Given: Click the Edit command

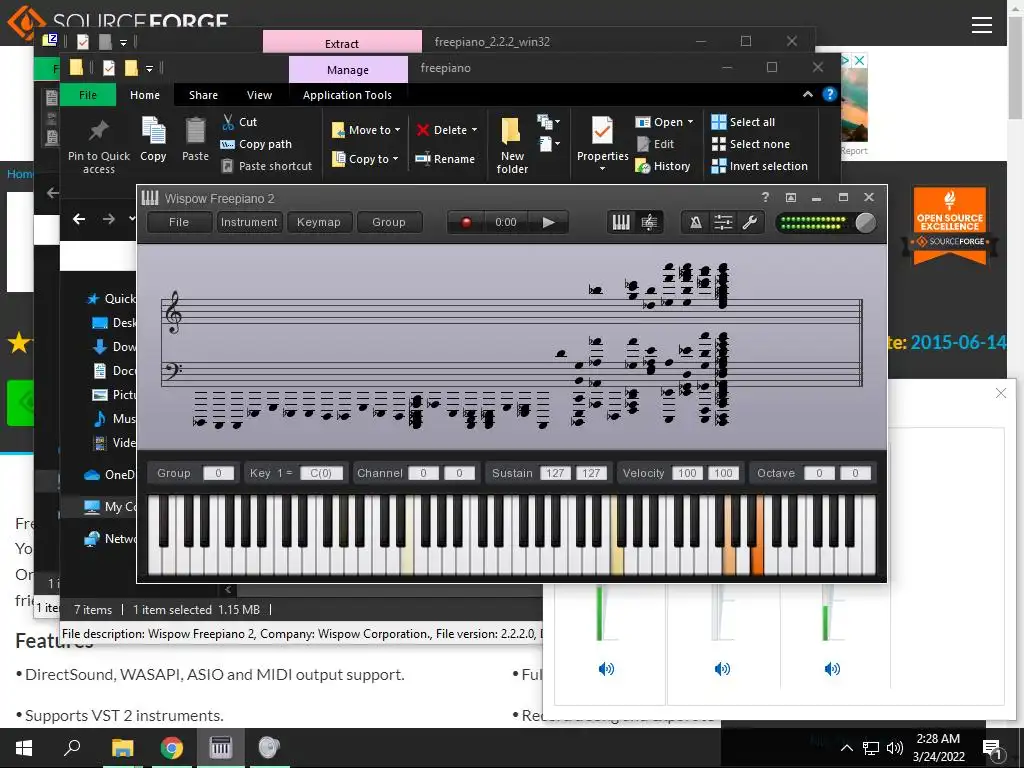Looking at the screenshot, I should pyautogui.click(x=656, y=144).
